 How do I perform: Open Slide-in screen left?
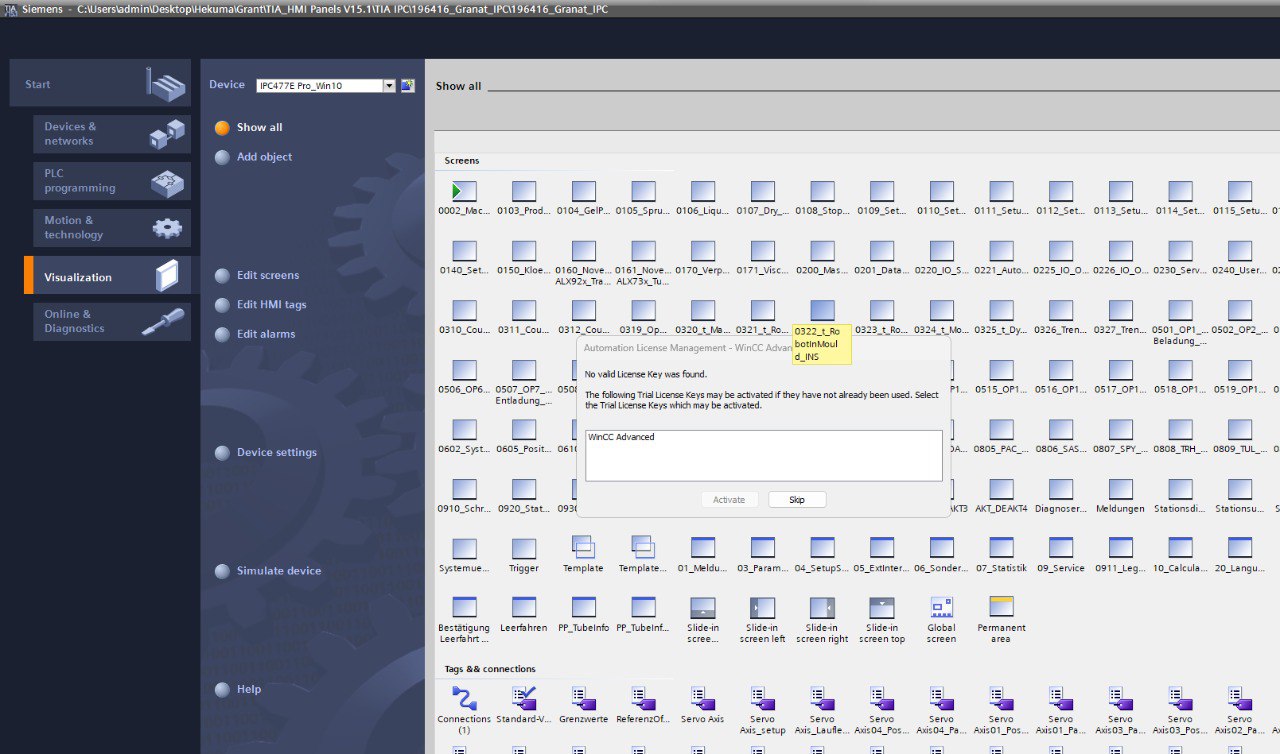(x=762, y=607)
